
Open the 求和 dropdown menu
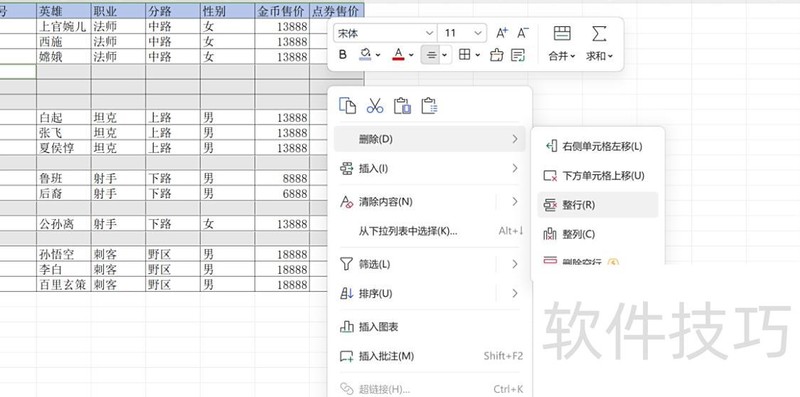point(599,56)
